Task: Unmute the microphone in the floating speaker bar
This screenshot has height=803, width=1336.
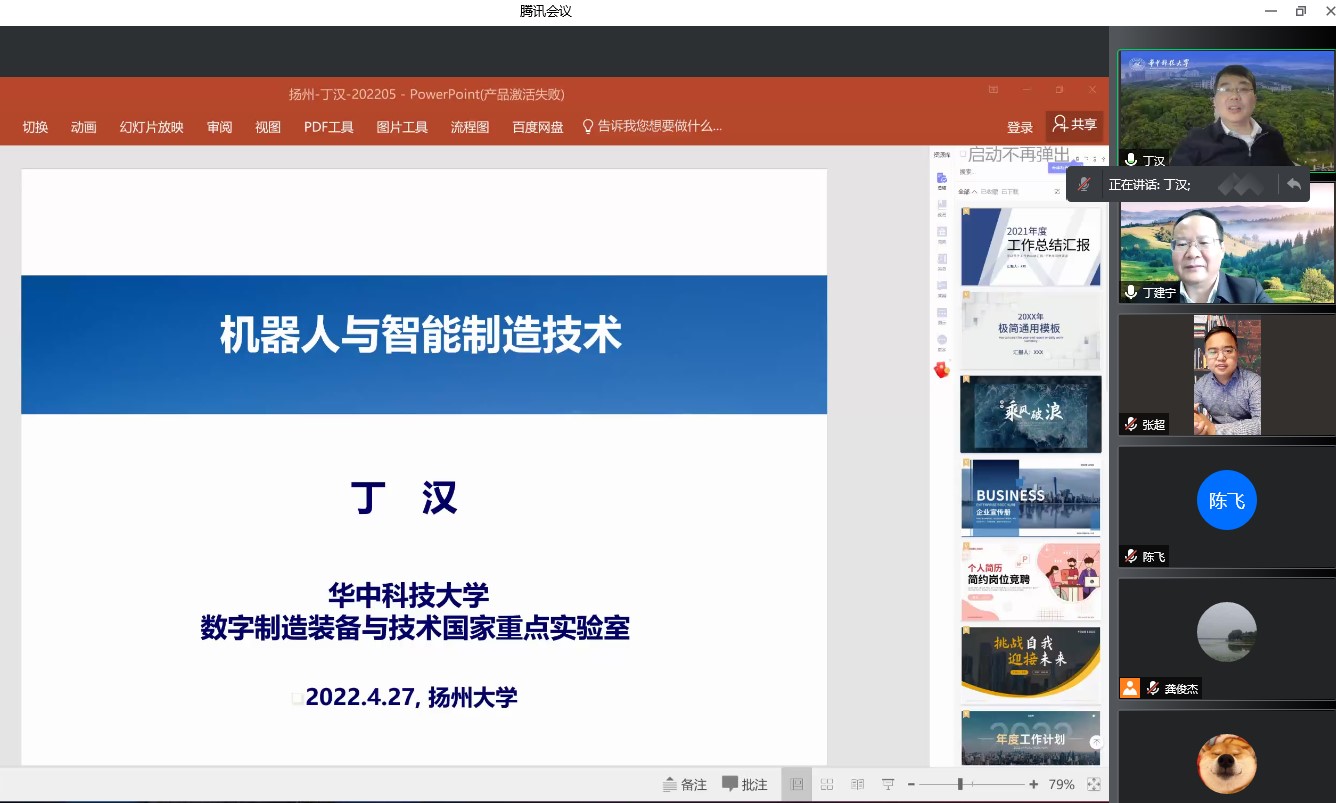Action: 1084,185
